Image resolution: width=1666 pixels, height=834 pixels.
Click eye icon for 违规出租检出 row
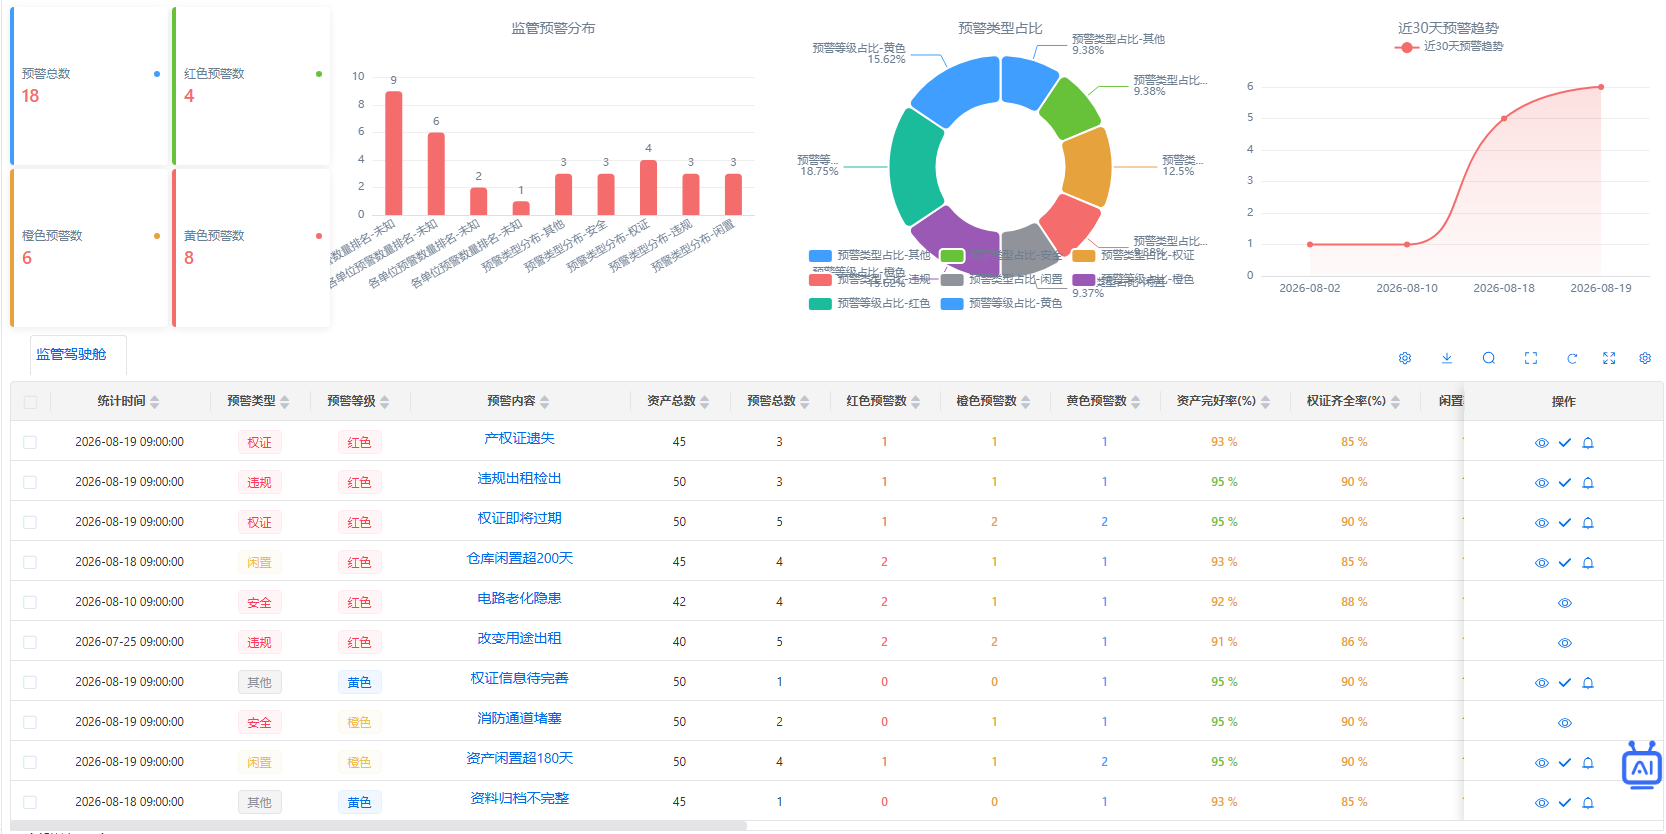1542,483
